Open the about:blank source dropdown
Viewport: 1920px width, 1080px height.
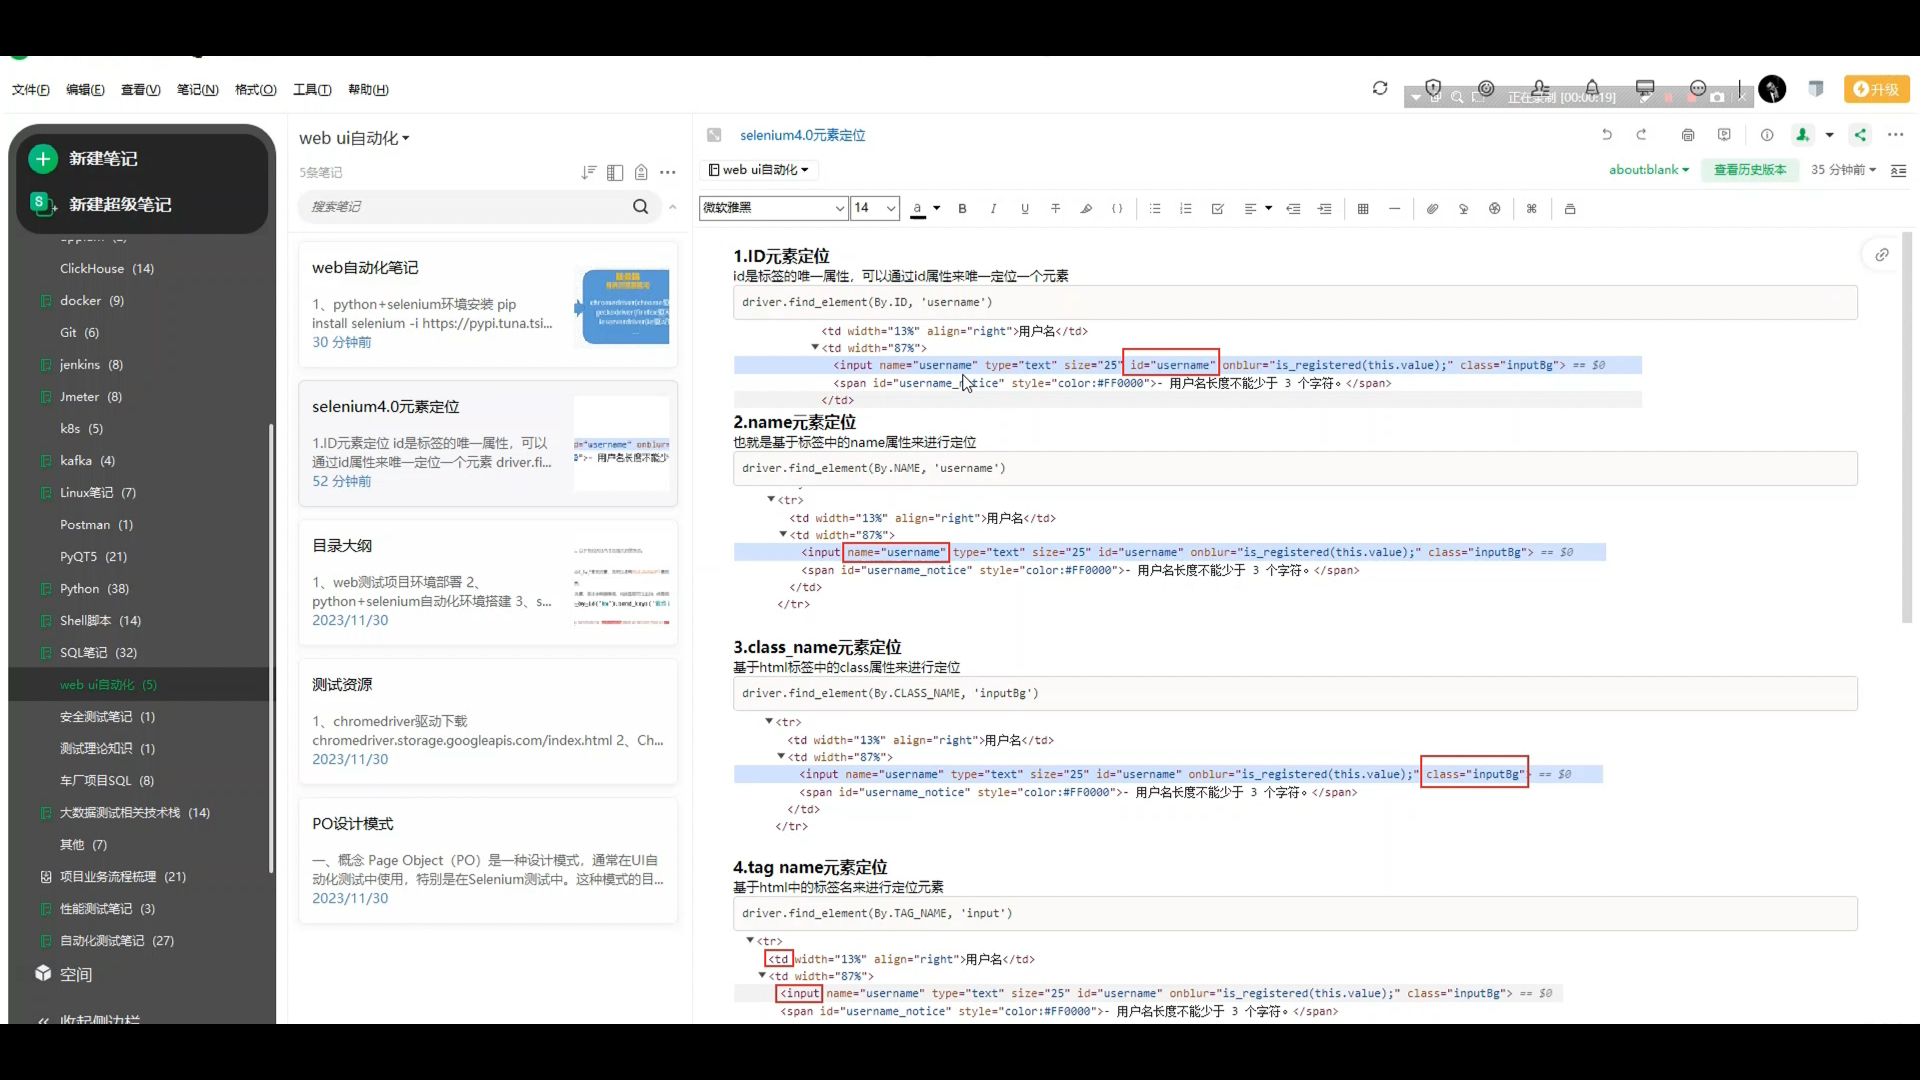1648,170
